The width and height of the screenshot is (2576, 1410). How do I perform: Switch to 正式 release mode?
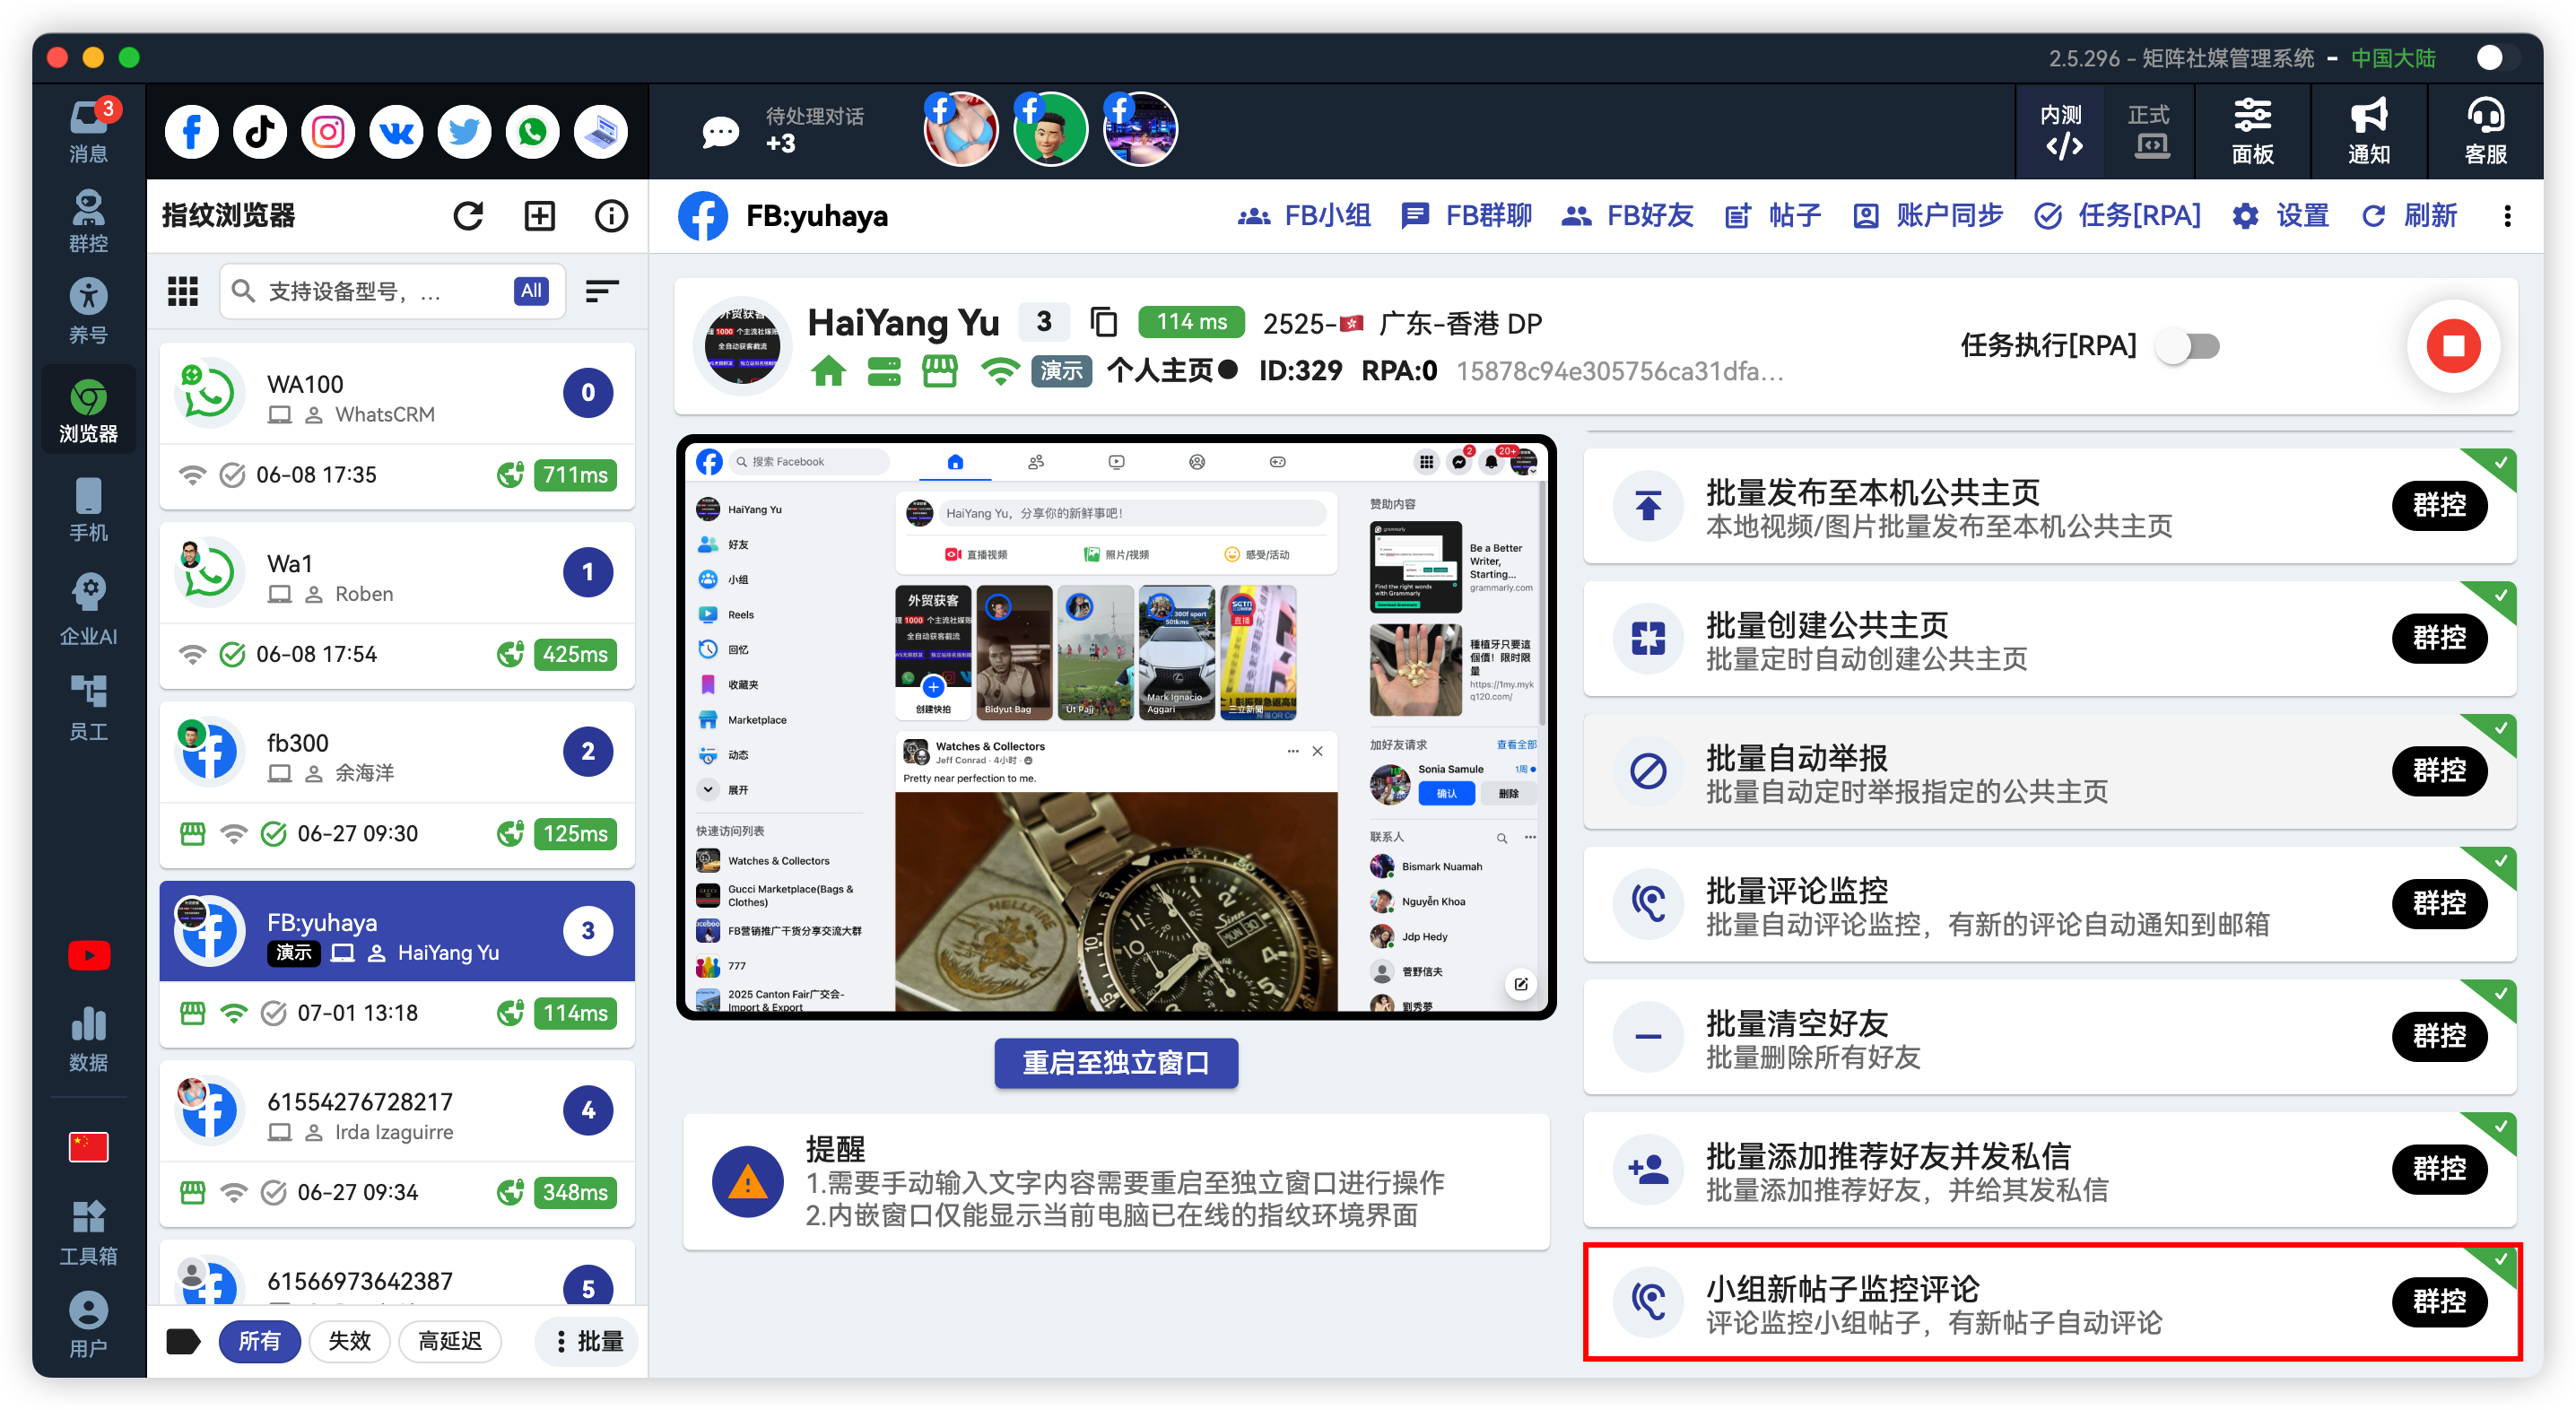coord(2149,131)
